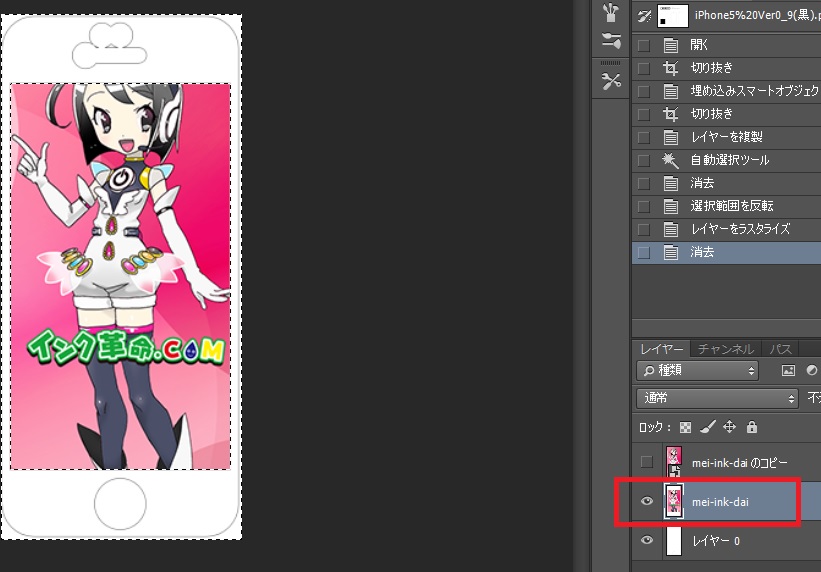Tick history brush box beside レイヤーをラスタライズ
The image size is (821, 572).
point(644,230)
